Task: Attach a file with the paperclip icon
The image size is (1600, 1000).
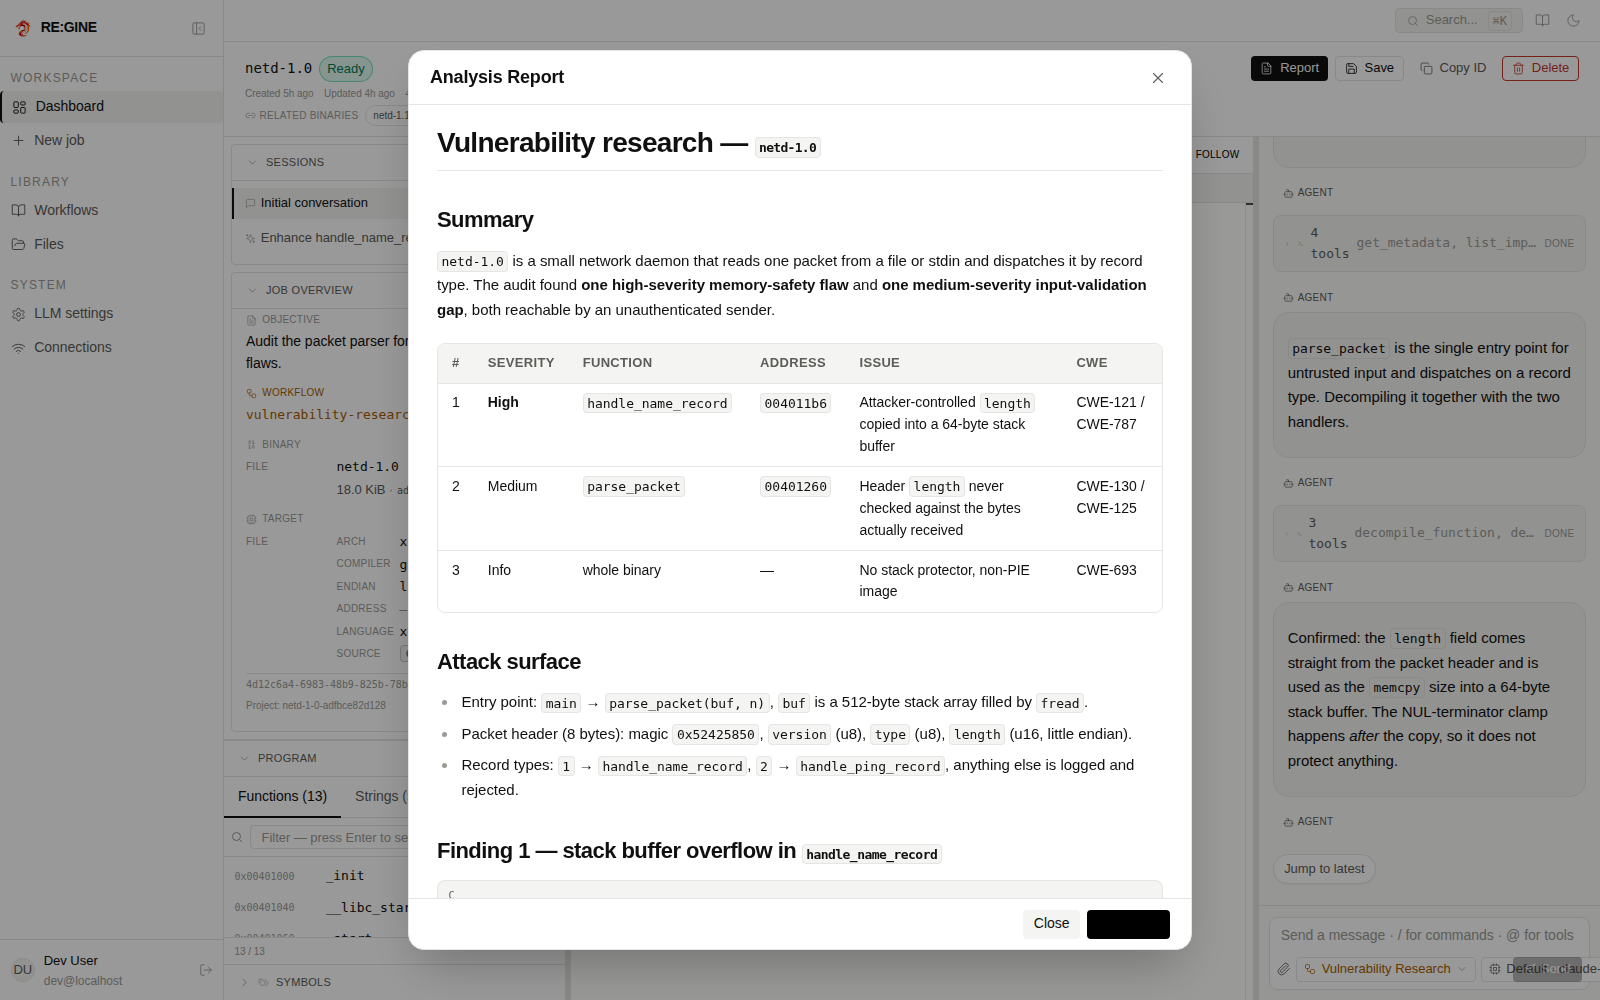Action: 1284,969
